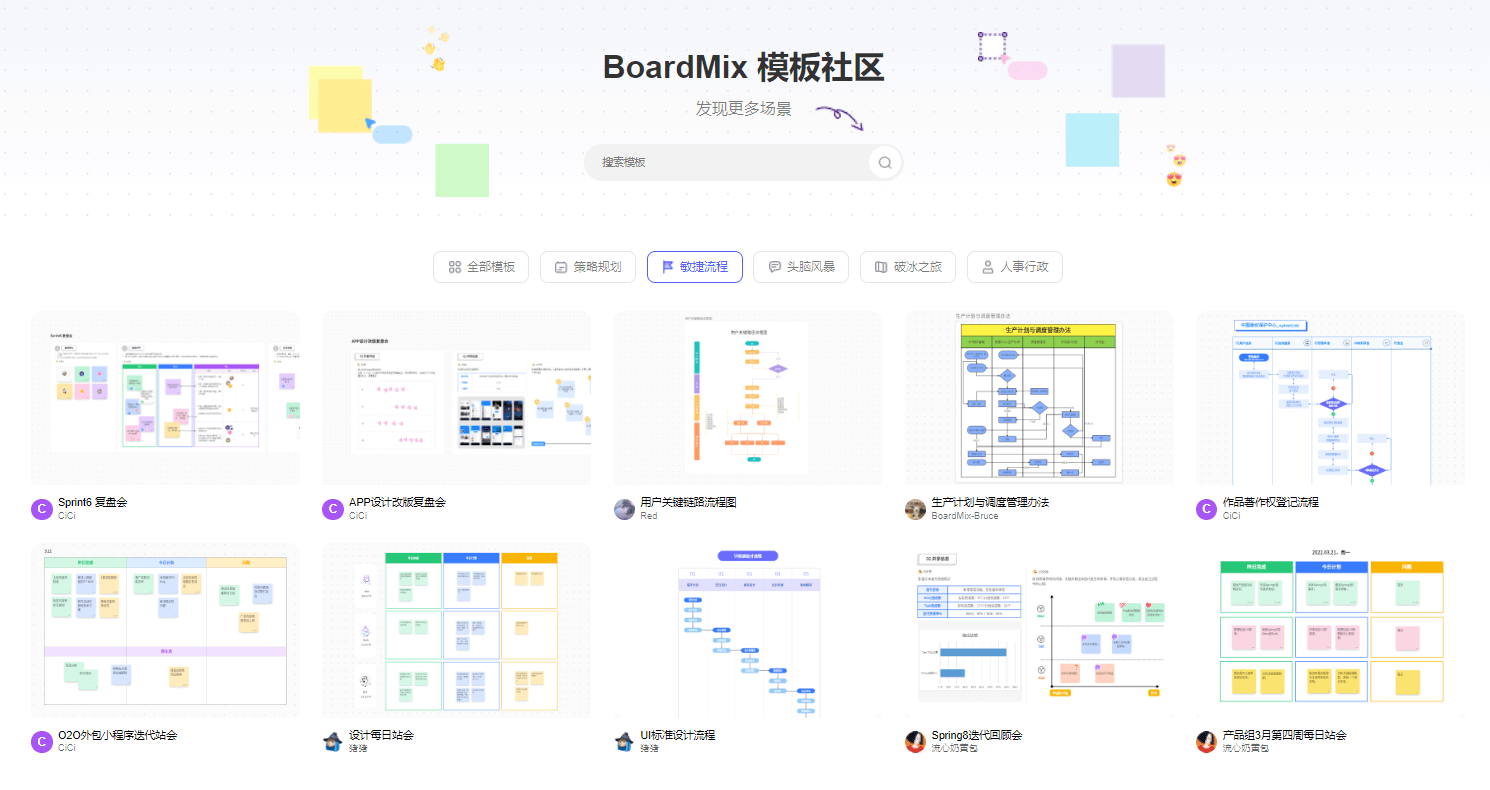This screenshot has width=1490, height=790.
Task: Open BoardMix-Bruce's avatar beside 生产计划与调度管理办法
Action: click(x=915, y=509)
